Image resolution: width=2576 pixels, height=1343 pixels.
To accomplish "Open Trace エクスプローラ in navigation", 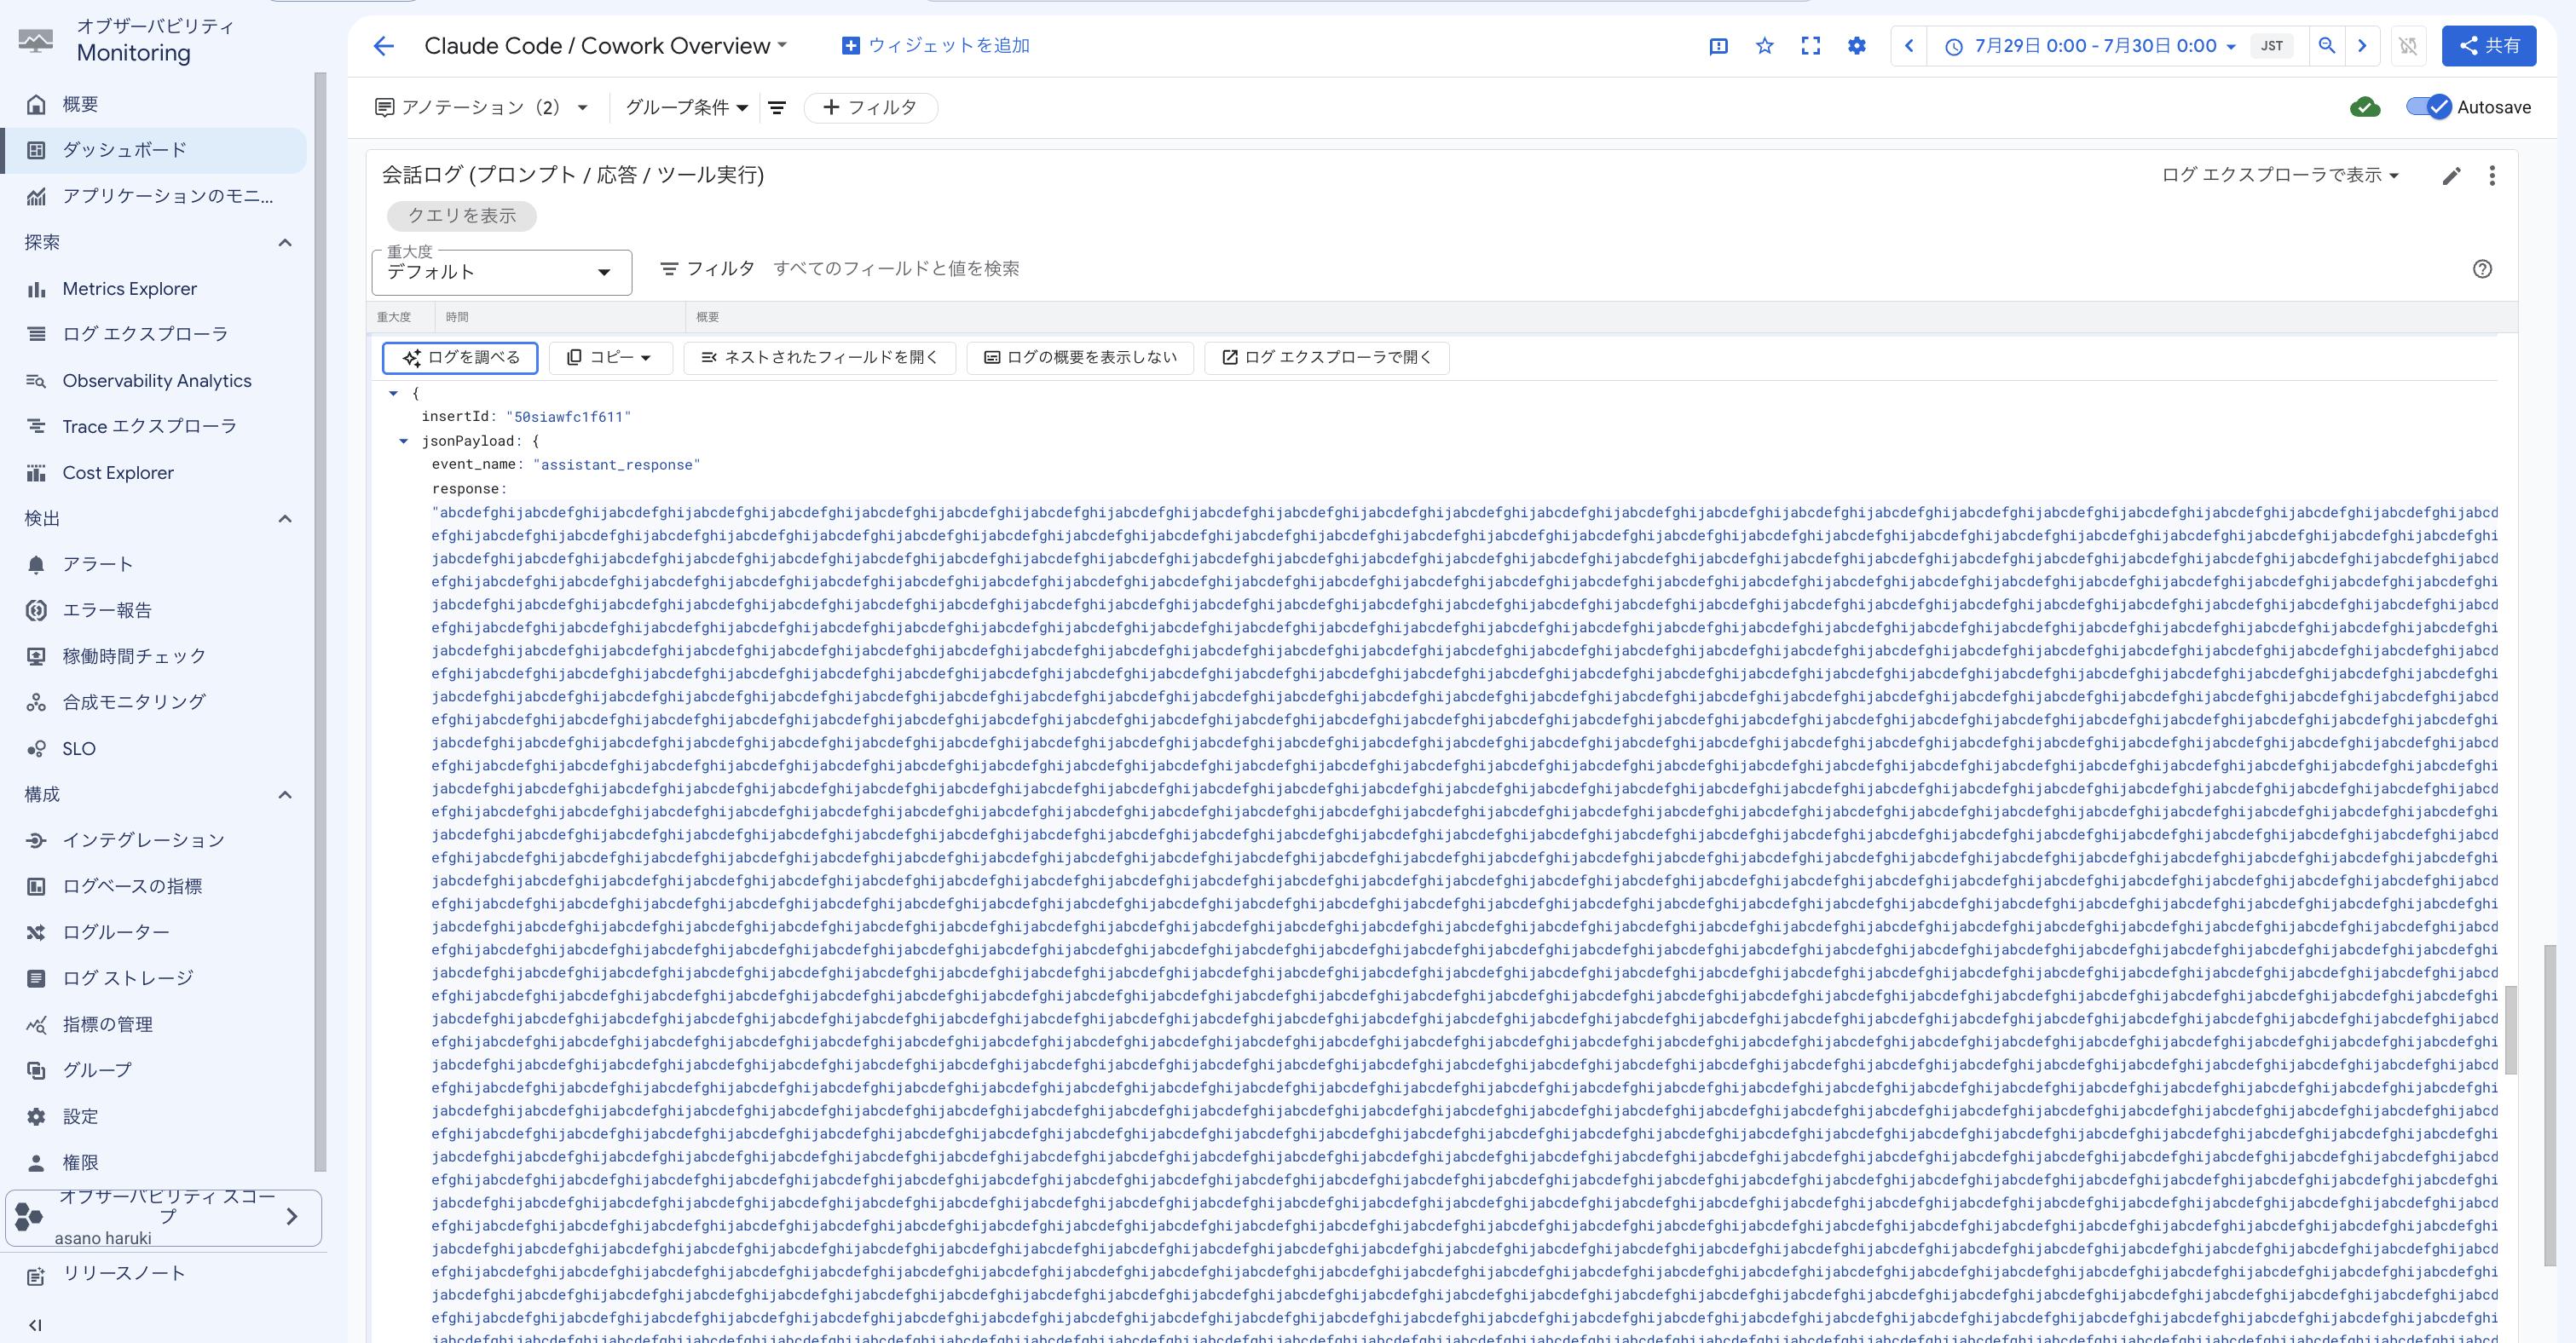I will (x=154, y=427).
